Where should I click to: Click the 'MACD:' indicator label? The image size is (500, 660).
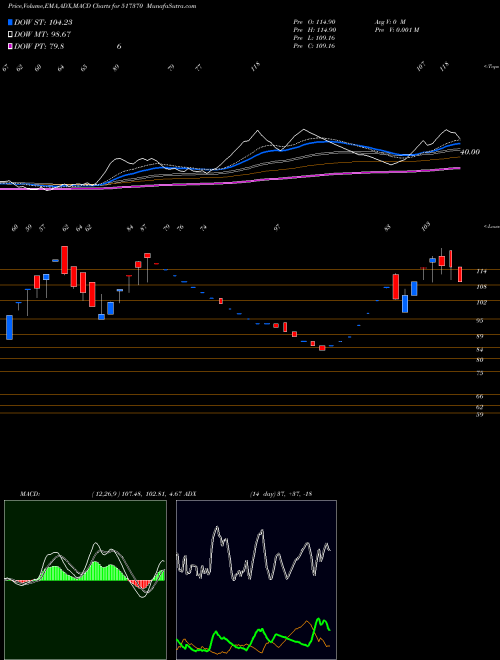click(x=30, y=494)
